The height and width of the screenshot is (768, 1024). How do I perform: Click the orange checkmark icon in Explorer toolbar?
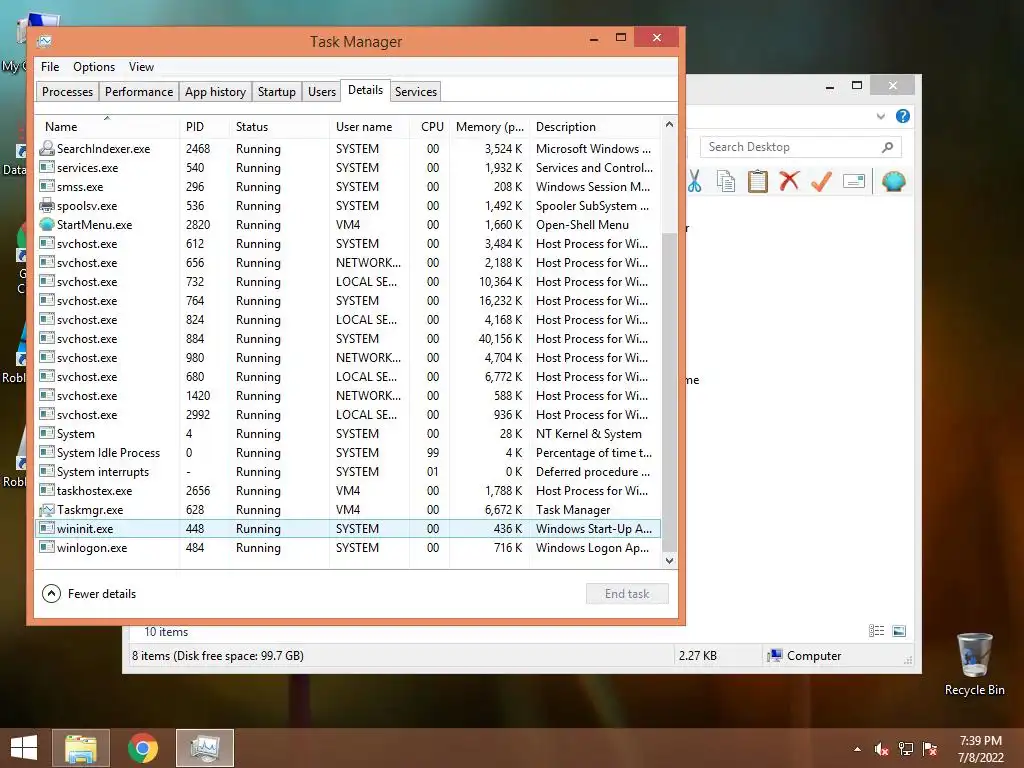tap(821, 181)
